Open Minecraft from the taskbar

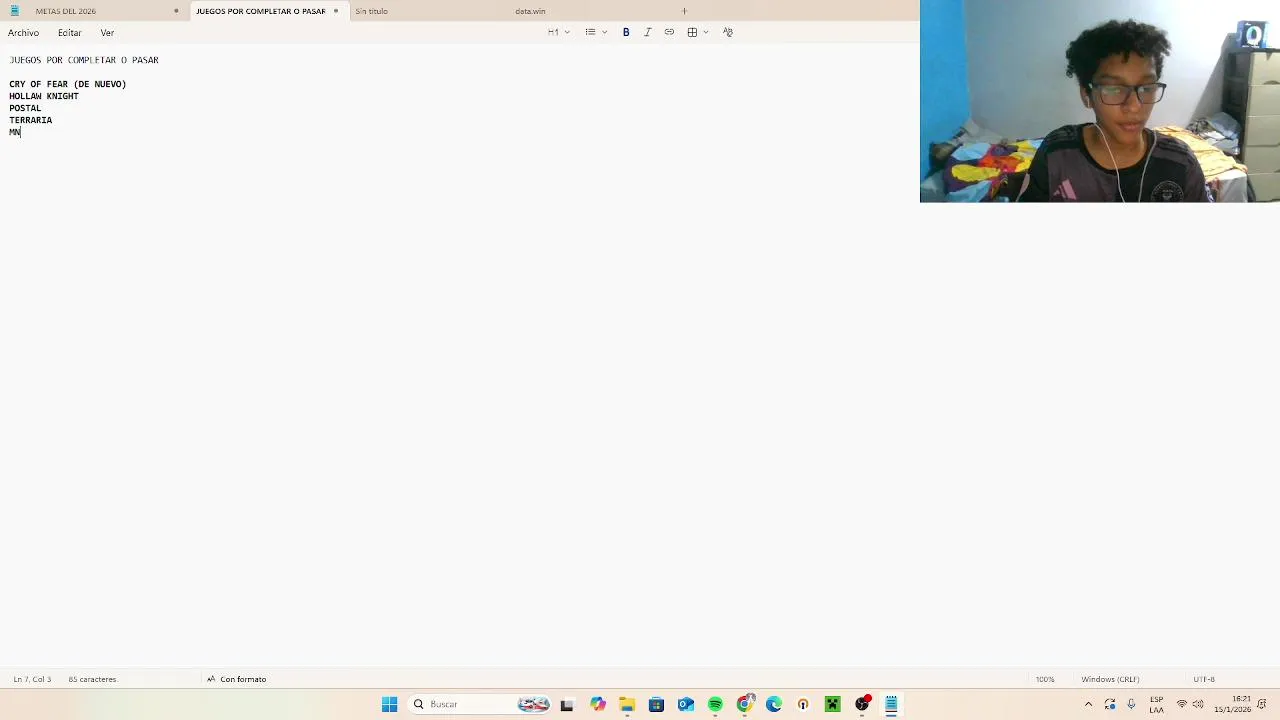pyautogui.click(x=832, y=704)
